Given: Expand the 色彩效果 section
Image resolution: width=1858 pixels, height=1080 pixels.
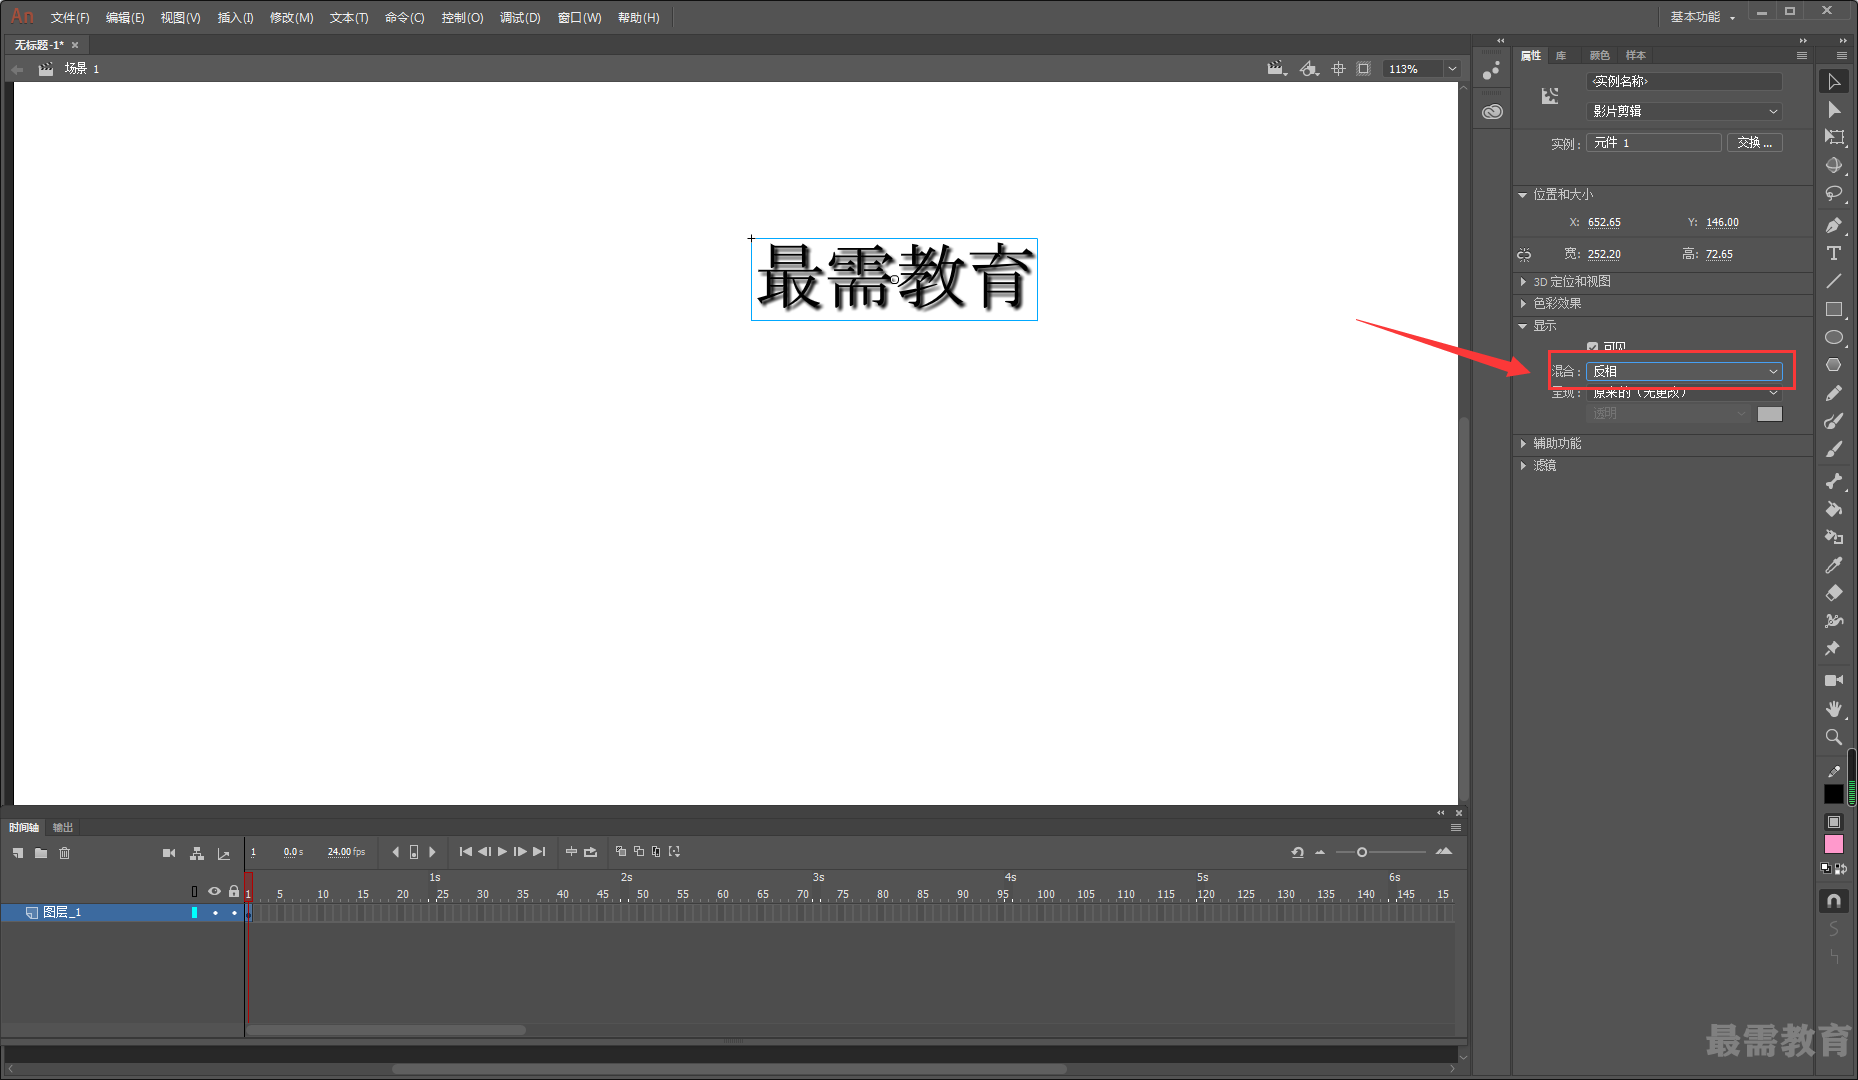Looking at the screenshot, I should 1523,304.
